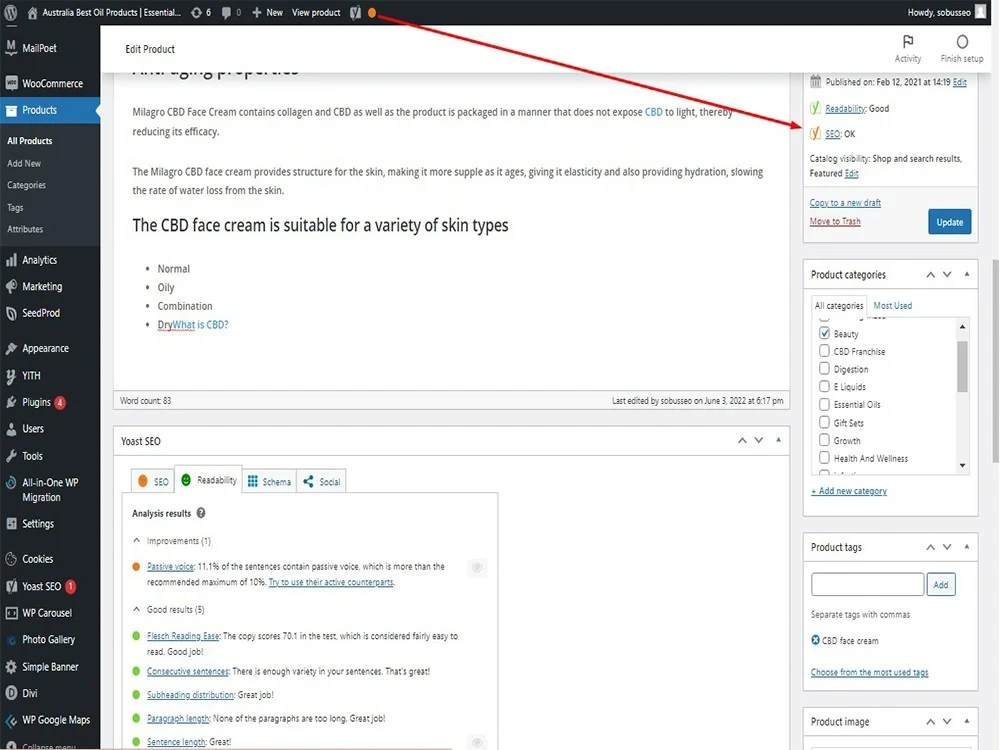Move the Yoast SEO panel up
Image resolution: width=1000 pixels, height=750 pixels.
coord(742,441)
